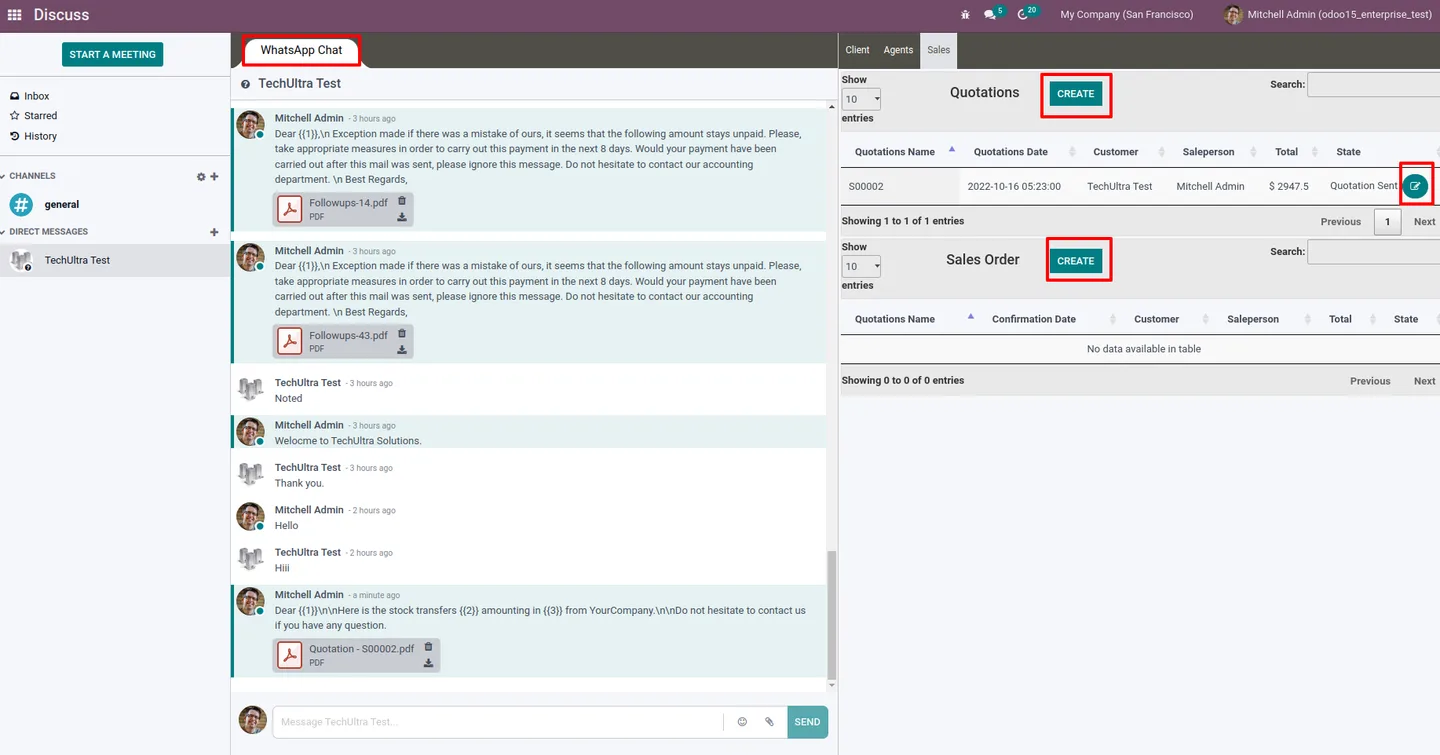This screenshot has height=755, width=1440.
Task: Switch to the Agents tab
Action: point(898,50)
